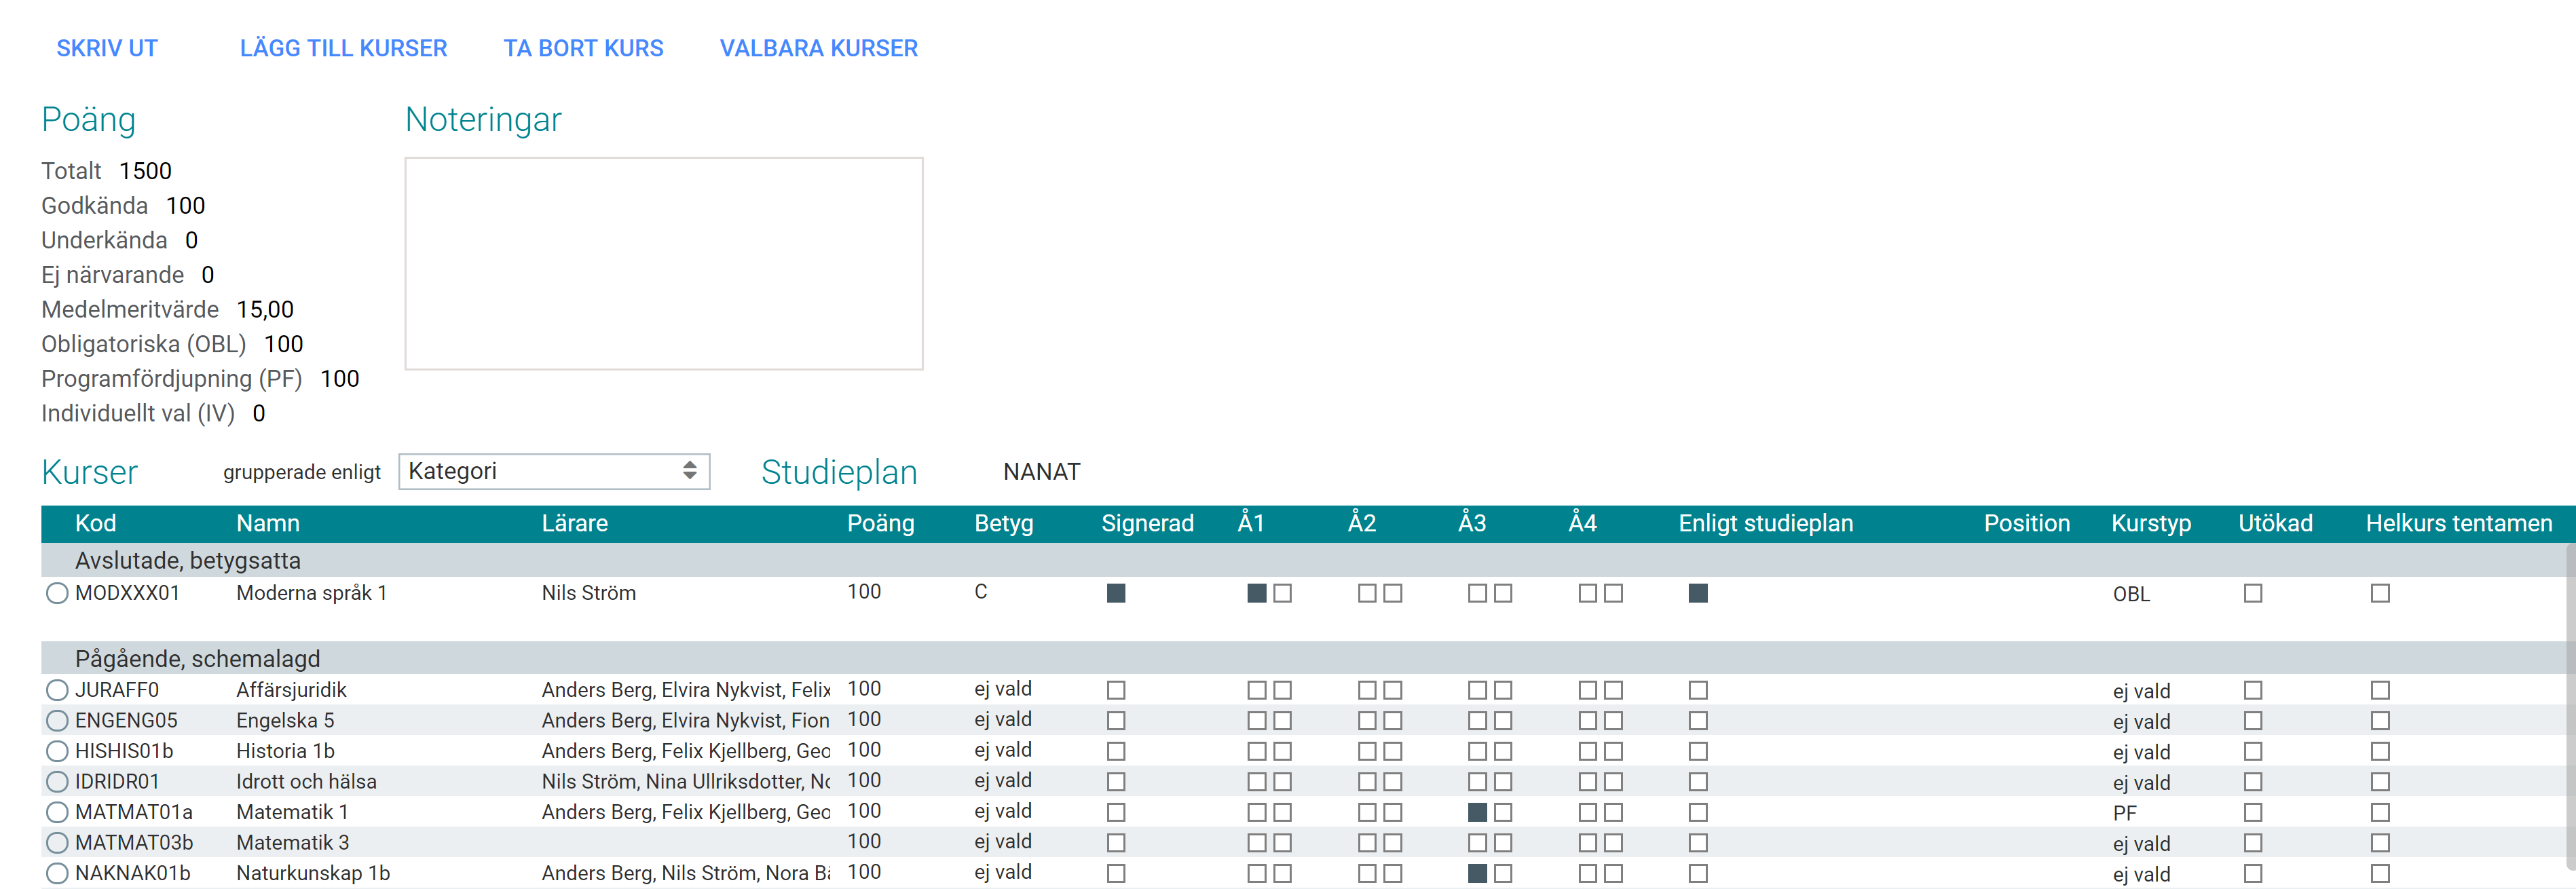
Task: Open VALBARA KURSER
Action: tap(818, 48)
